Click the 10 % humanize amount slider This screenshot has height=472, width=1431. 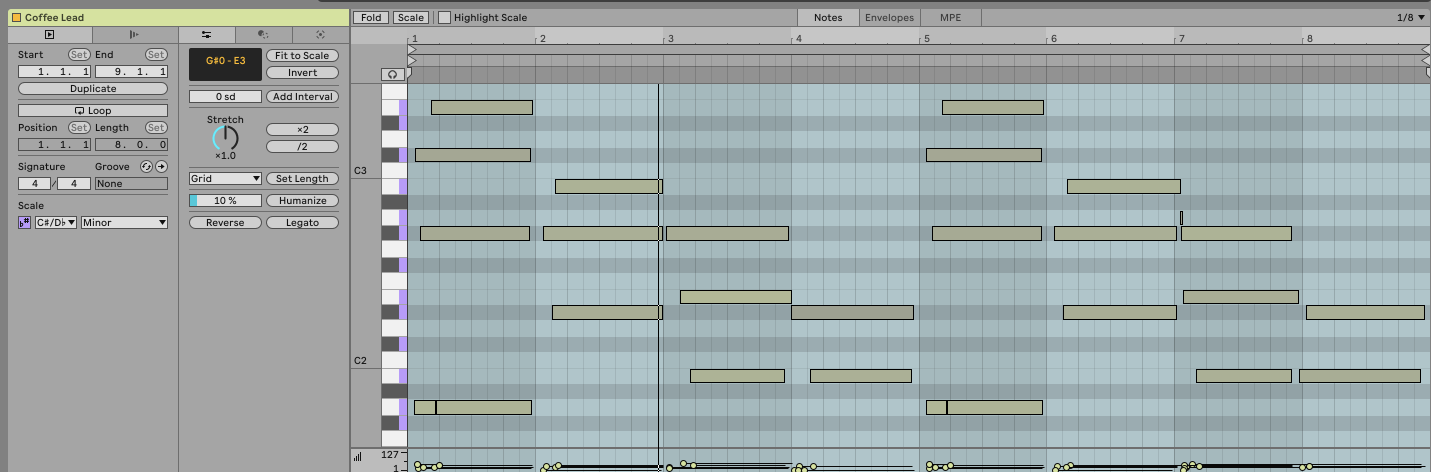click(226, 201)
